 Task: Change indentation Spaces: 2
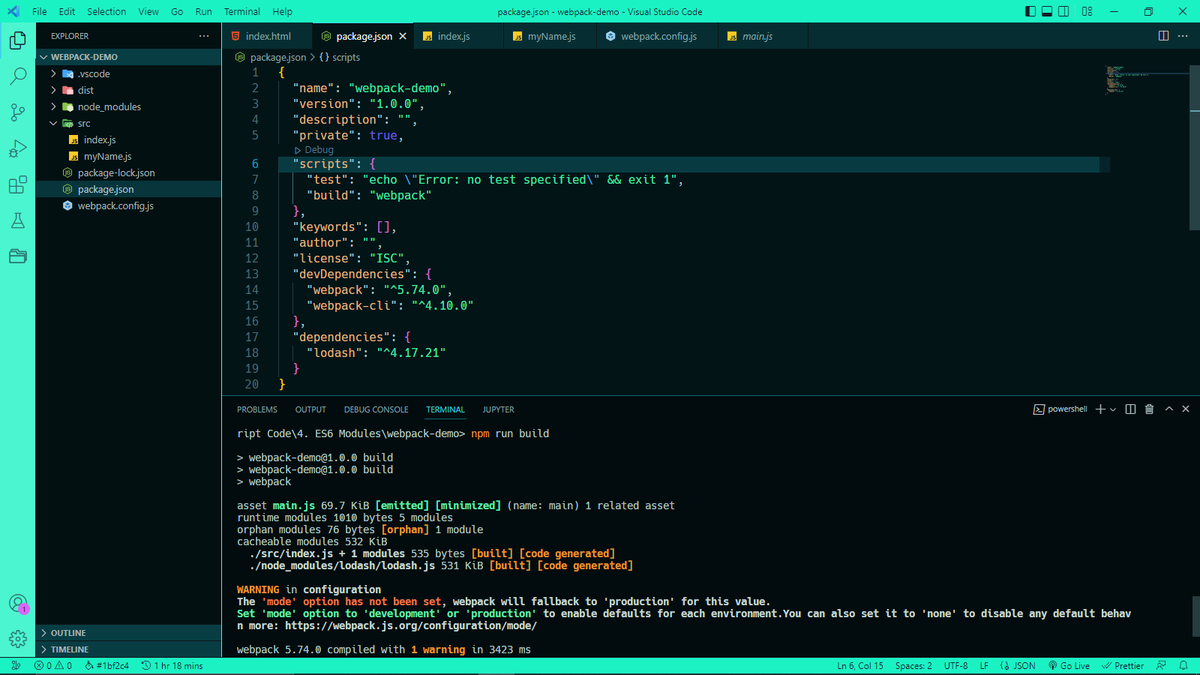point(913,666)
